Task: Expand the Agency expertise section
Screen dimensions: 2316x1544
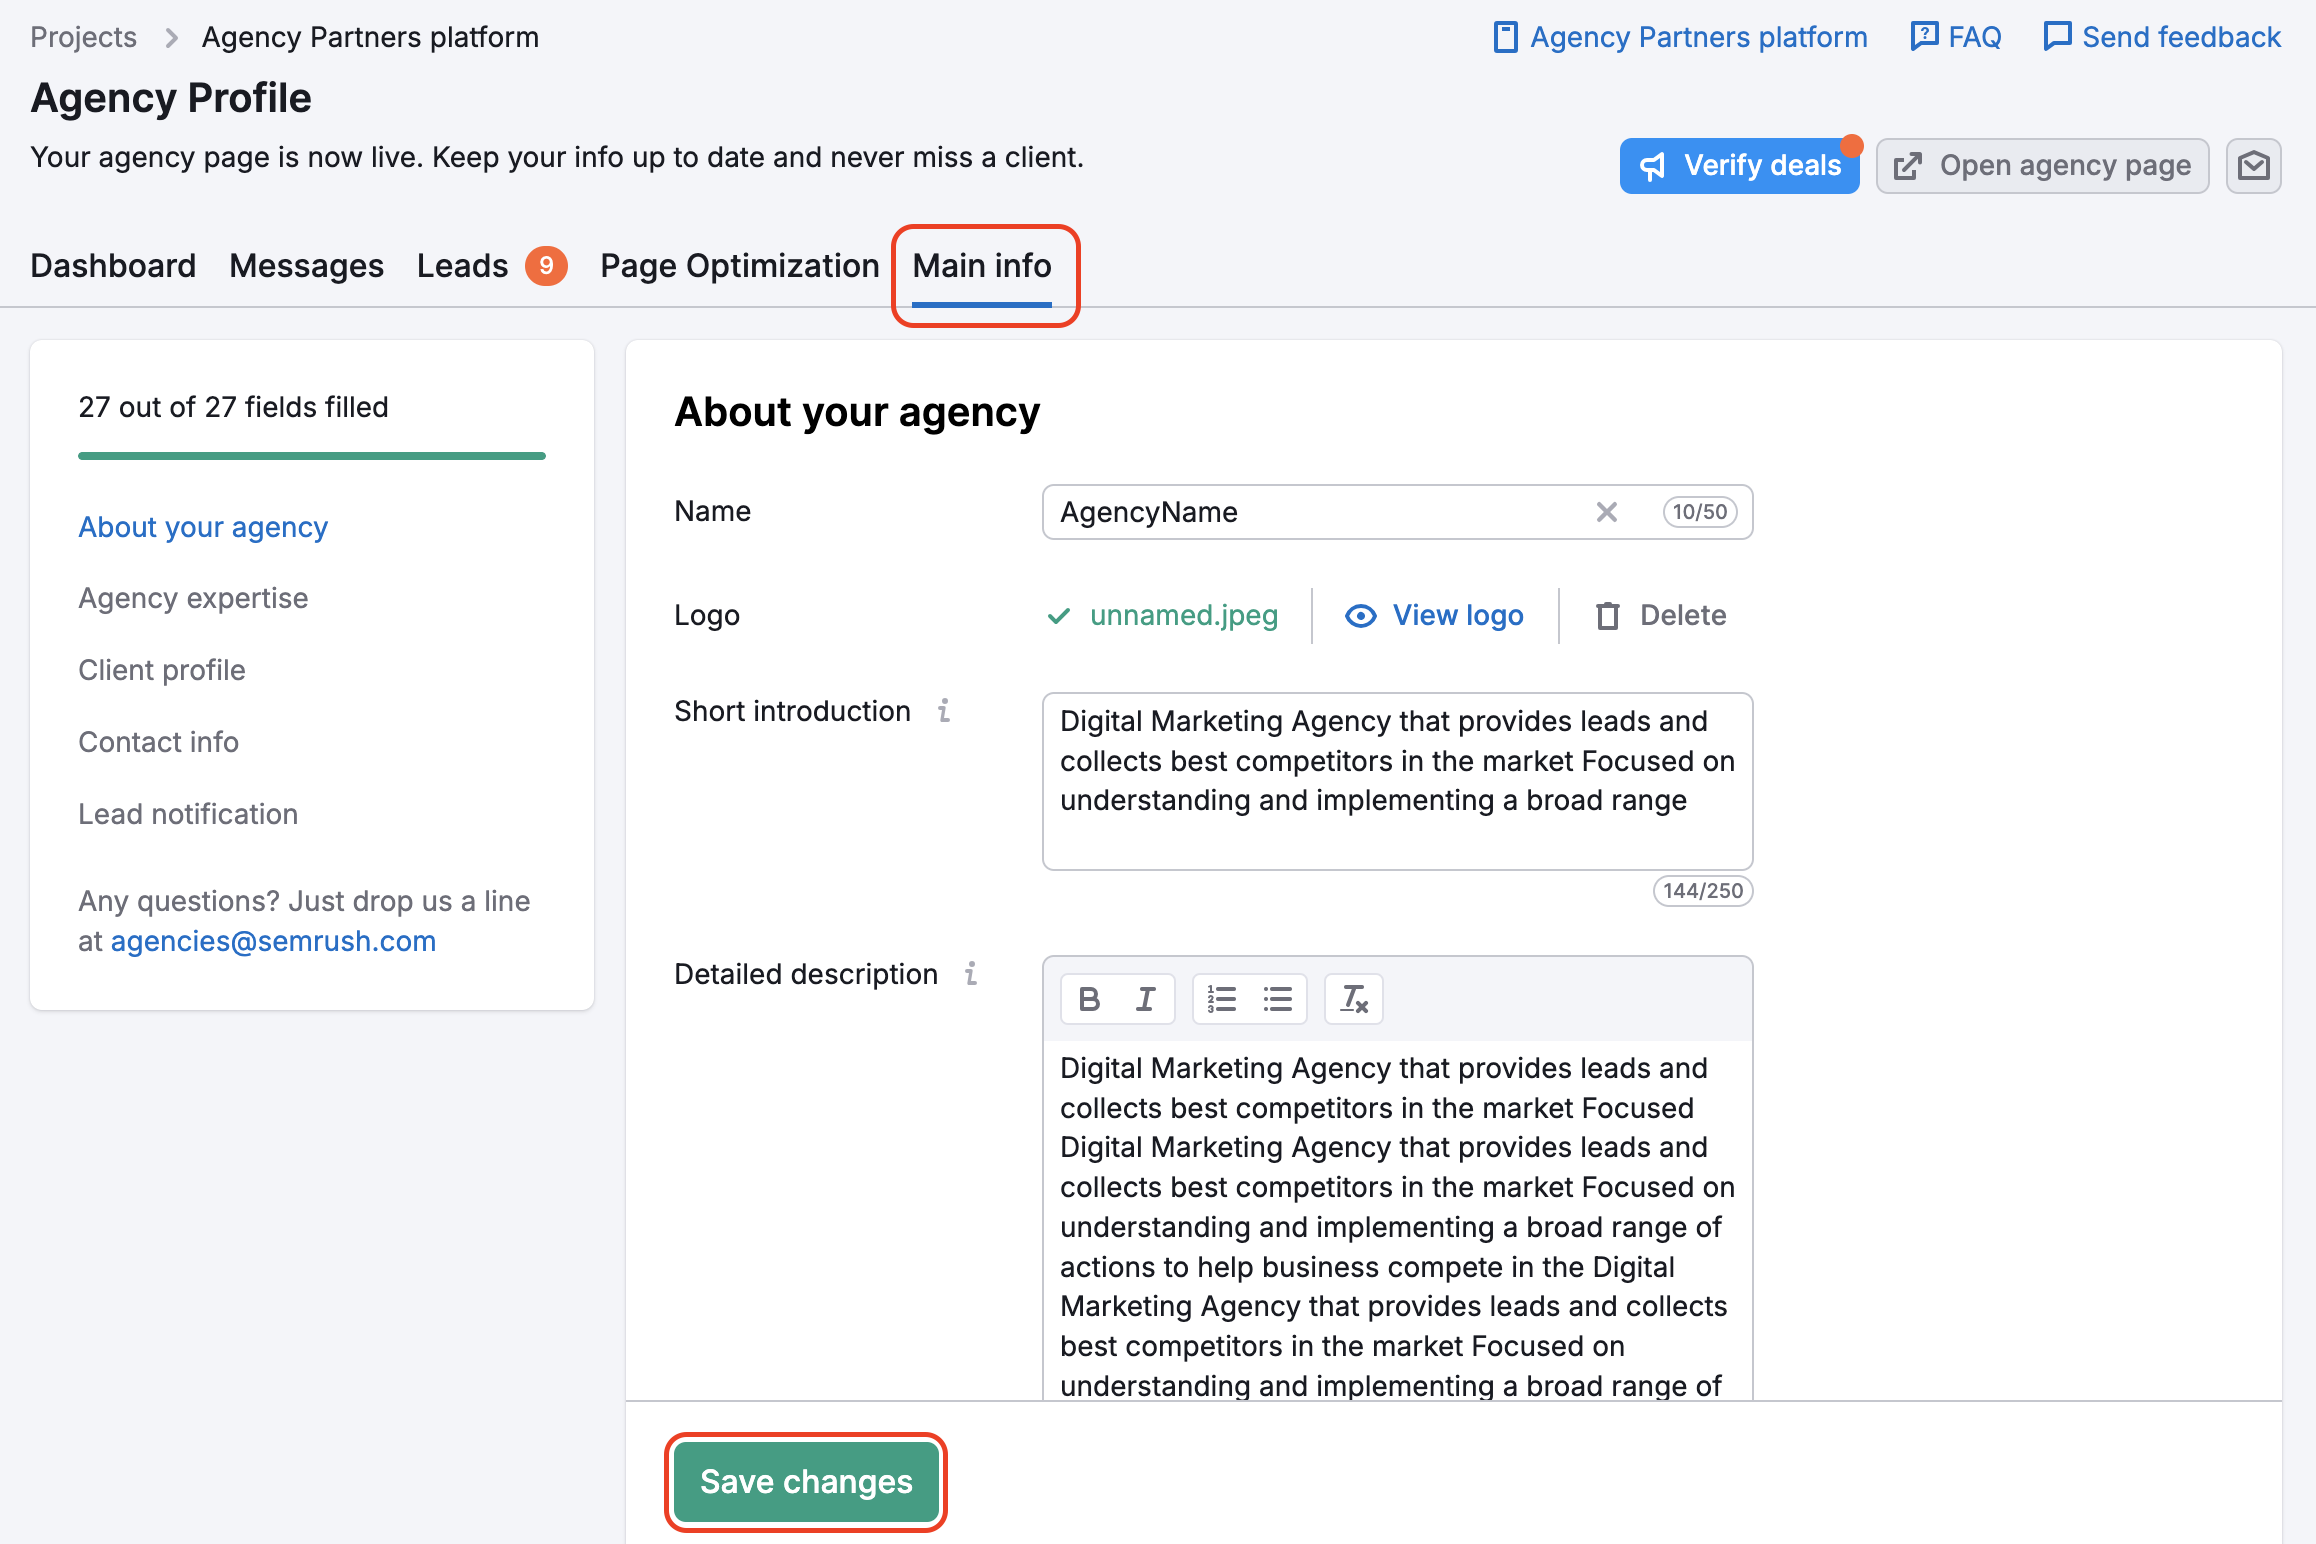Action: 193,598
